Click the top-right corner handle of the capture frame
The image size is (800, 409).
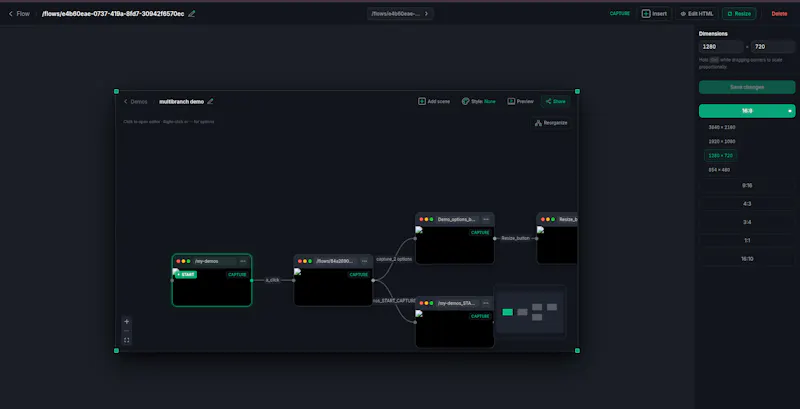(578, 91)
